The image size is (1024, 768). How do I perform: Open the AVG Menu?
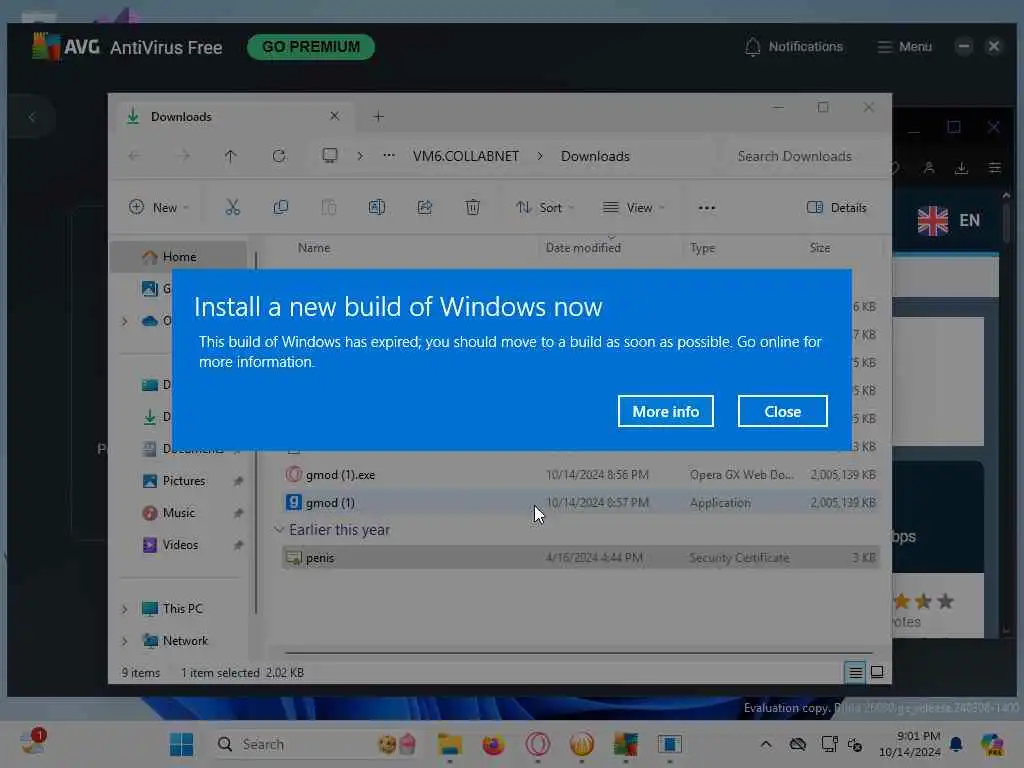[904, 46]
